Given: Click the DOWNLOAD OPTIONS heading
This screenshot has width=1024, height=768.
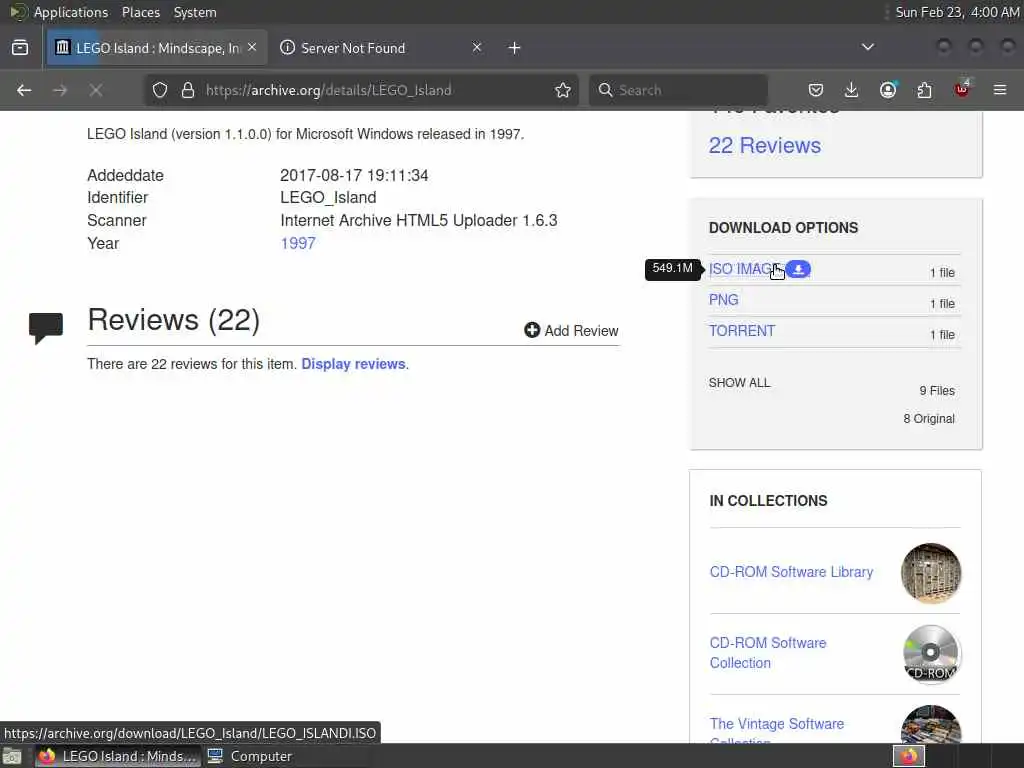Looking at the screenshot, I should tap(783, 228).
